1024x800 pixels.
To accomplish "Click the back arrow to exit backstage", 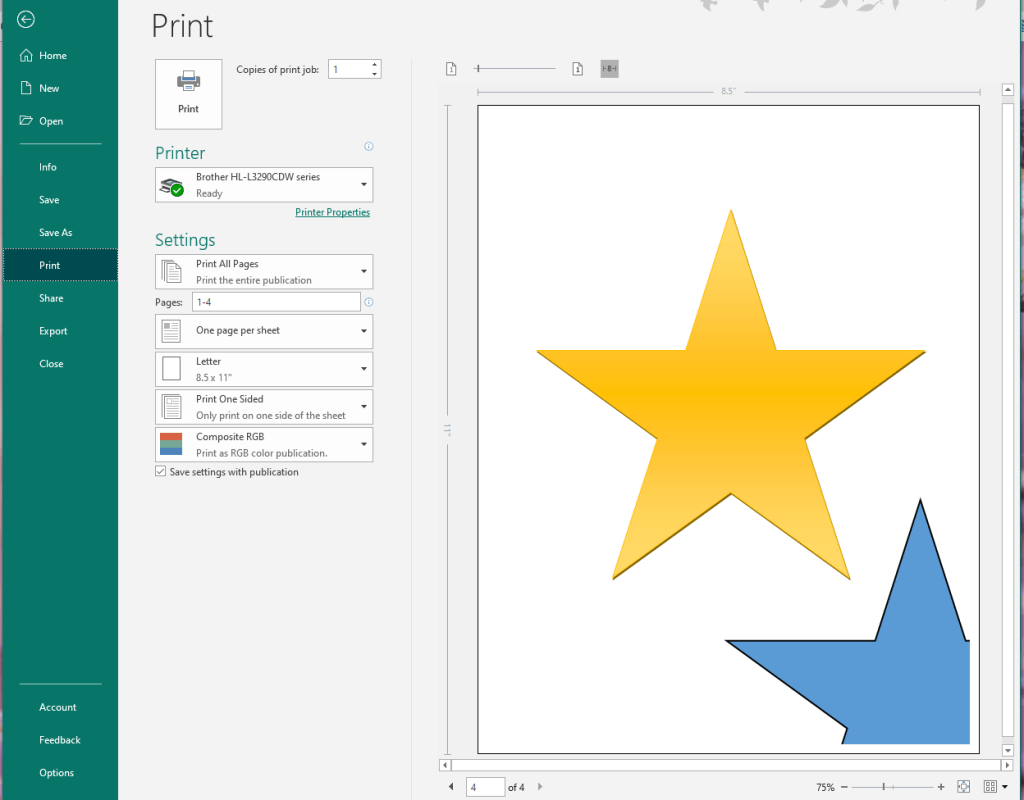I will pos(26,19).
